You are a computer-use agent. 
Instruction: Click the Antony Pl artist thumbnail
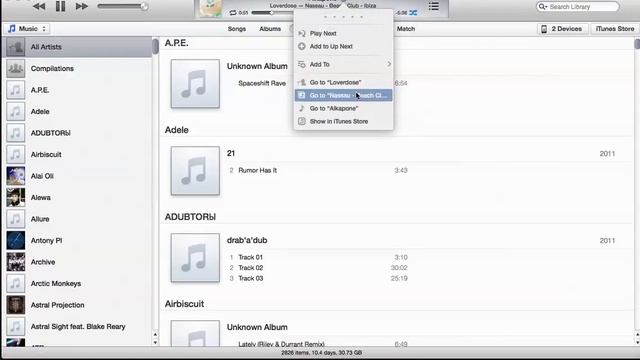click(16, 240)
